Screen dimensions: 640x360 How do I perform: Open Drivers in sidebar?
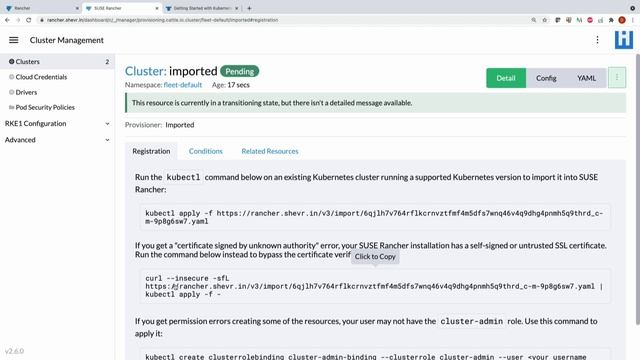(26, 92)
